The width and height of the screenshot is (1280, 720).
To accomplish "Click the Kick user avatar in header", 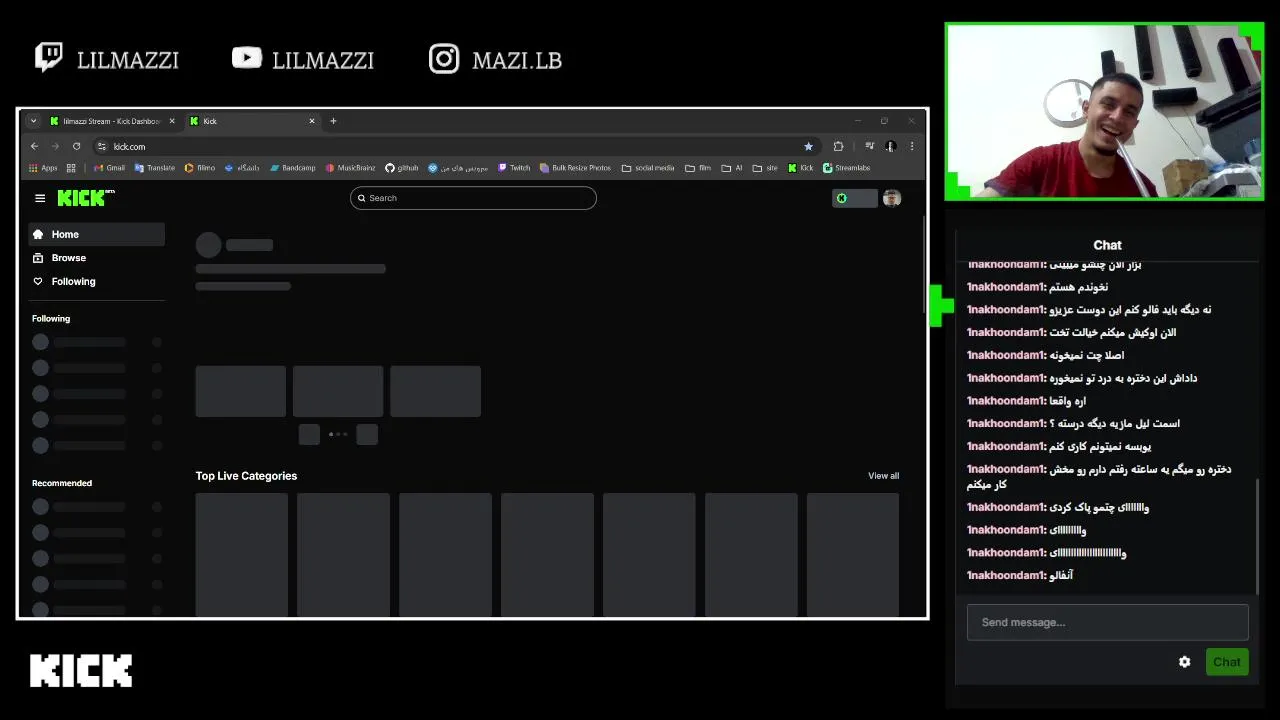I will pos(892,198).
